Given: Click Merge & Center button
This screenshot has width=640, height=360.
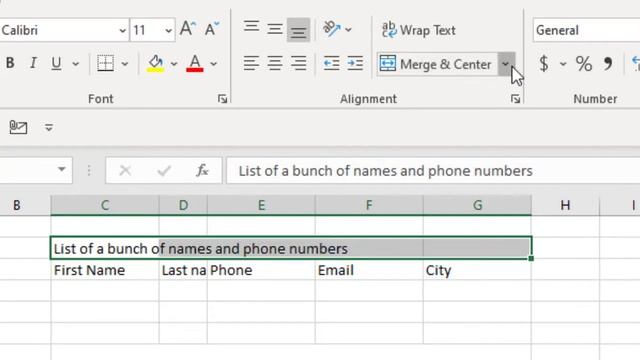Looking at the screenshot, I should point(437,64).
